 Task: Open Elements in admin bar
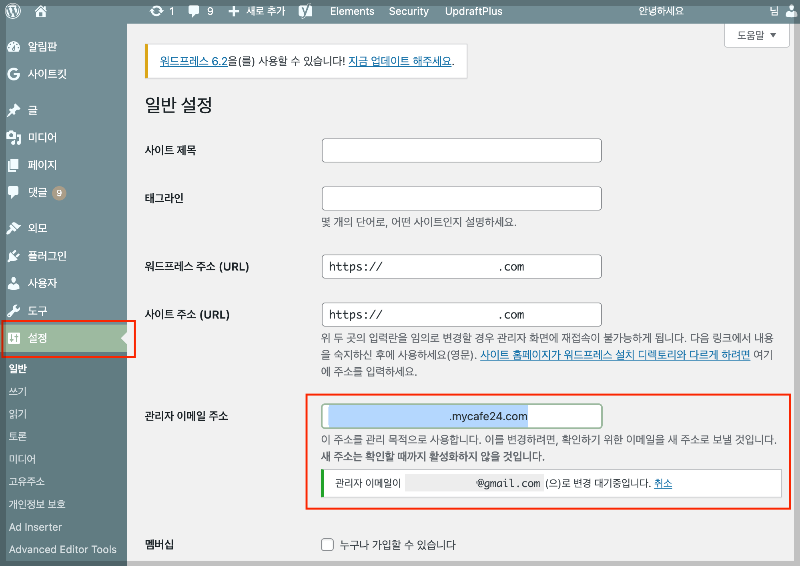click(352, 11)
